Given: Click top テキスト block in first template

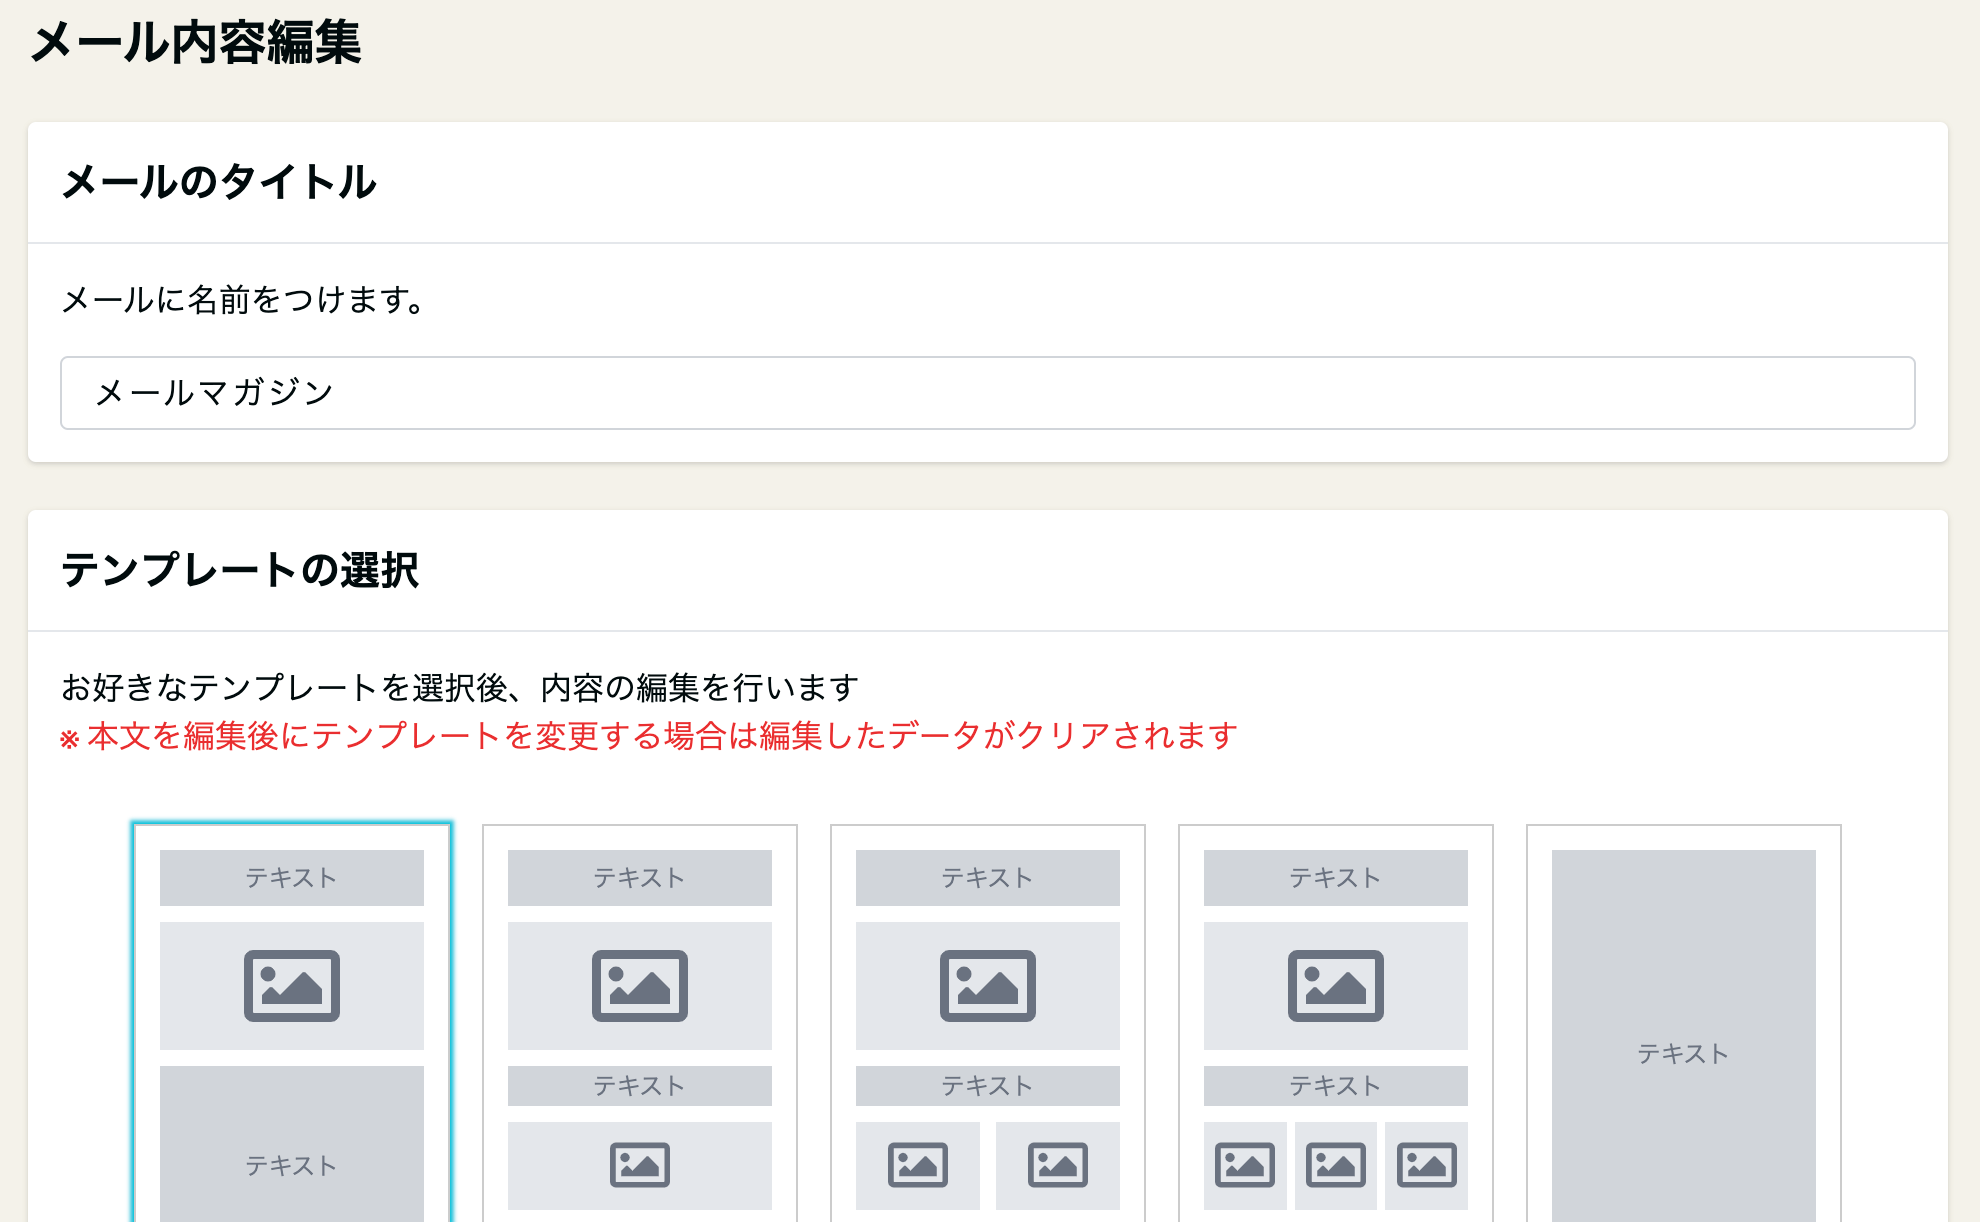Looking at the screenshot, I should 292,878.
